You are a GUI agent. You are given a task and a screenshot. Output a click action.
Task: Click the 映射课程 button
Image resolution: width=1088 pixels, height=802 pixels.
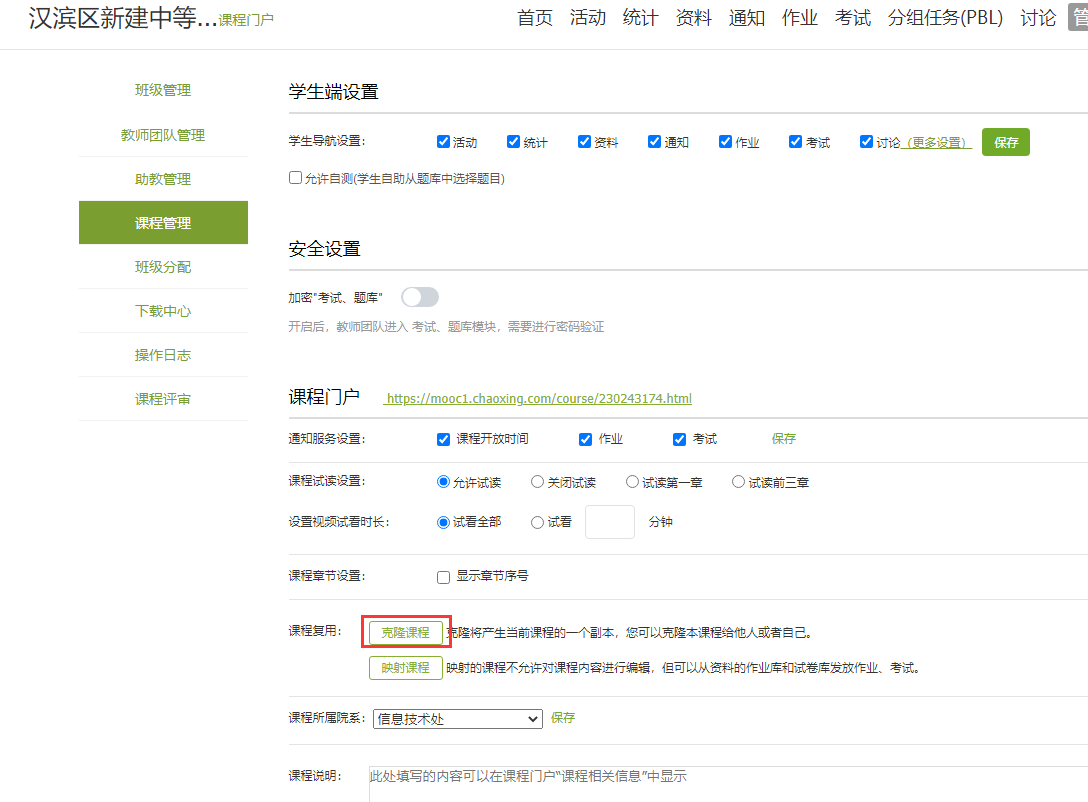pyautogui.click(x=406, y=667)
